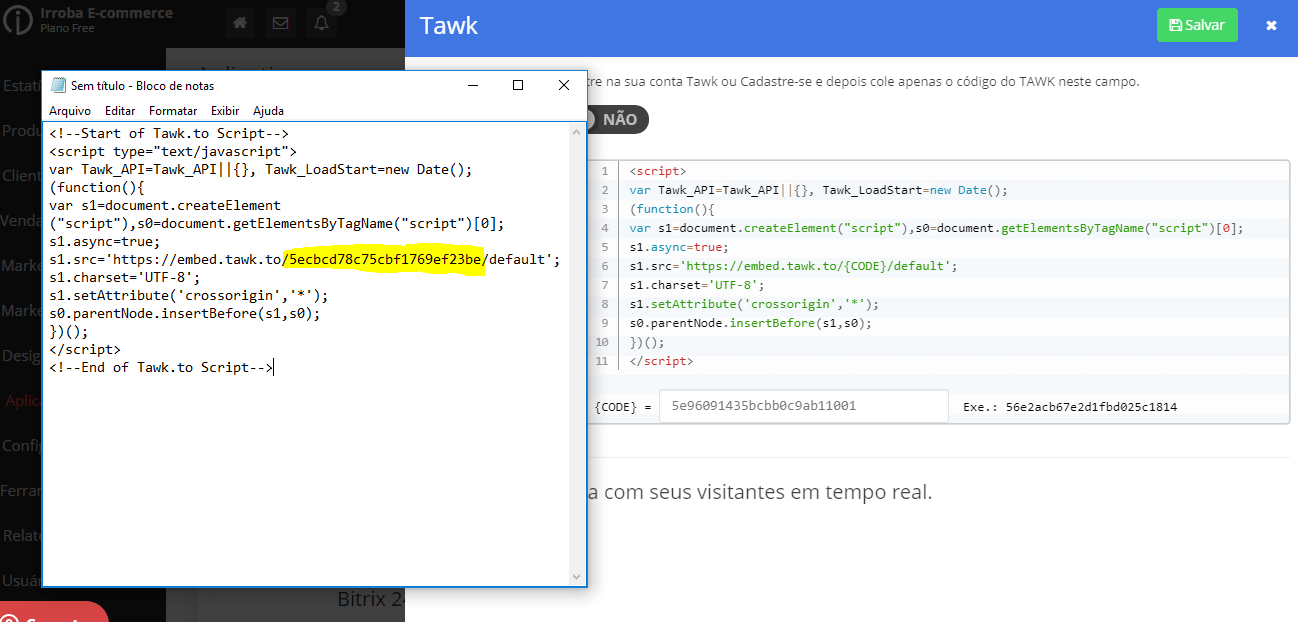Maximize the Notepad window
This screenshot has width=1298, height=622.
[x=518, y=86]
